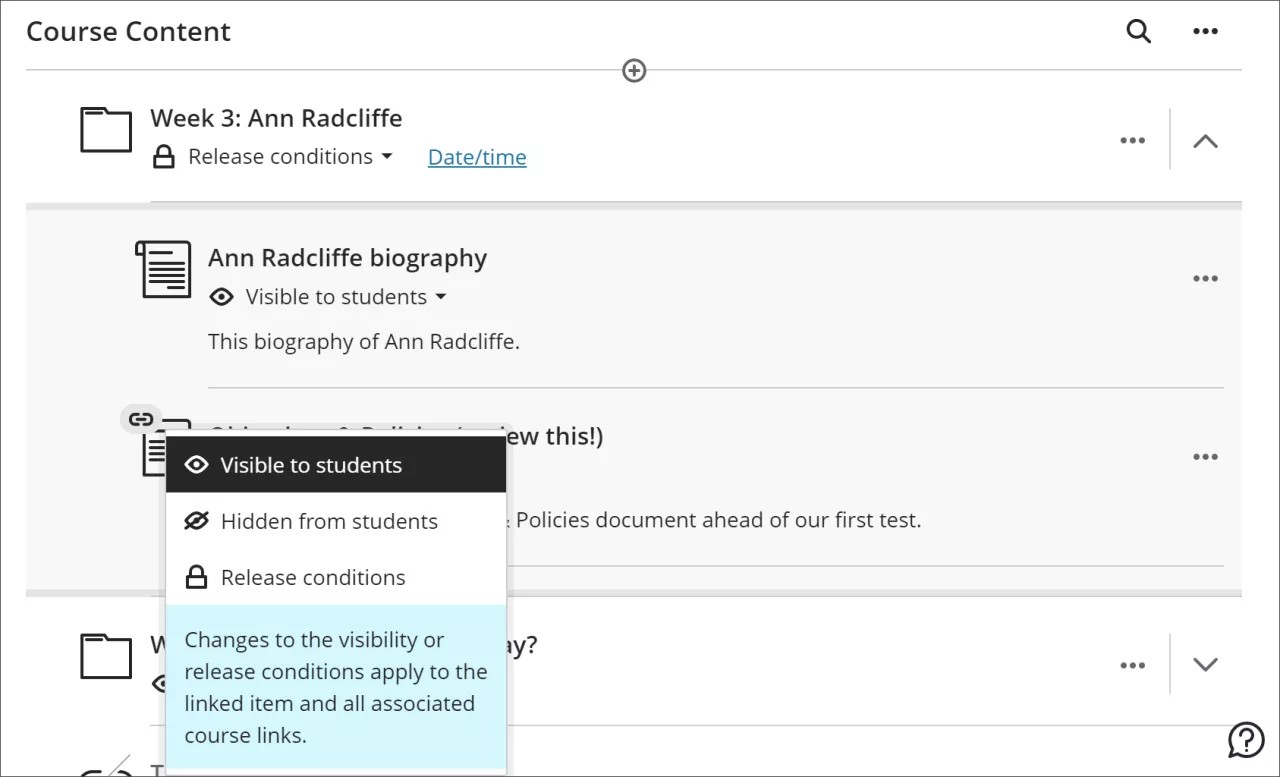This screenshot has width=1280, height=777.
Task: Click the plus icon to add content
Action: (633, 70)
